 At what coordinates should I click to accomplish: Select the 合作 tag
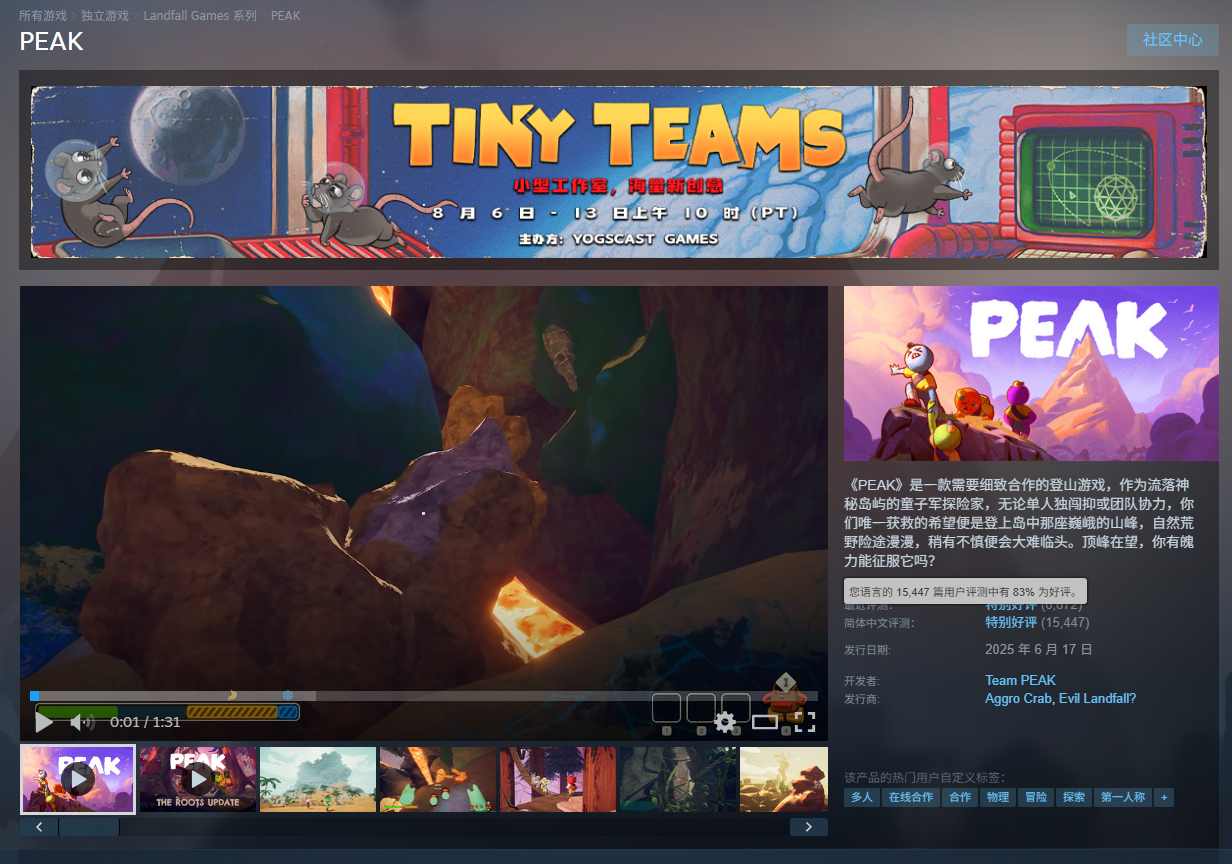pos(960,797)
